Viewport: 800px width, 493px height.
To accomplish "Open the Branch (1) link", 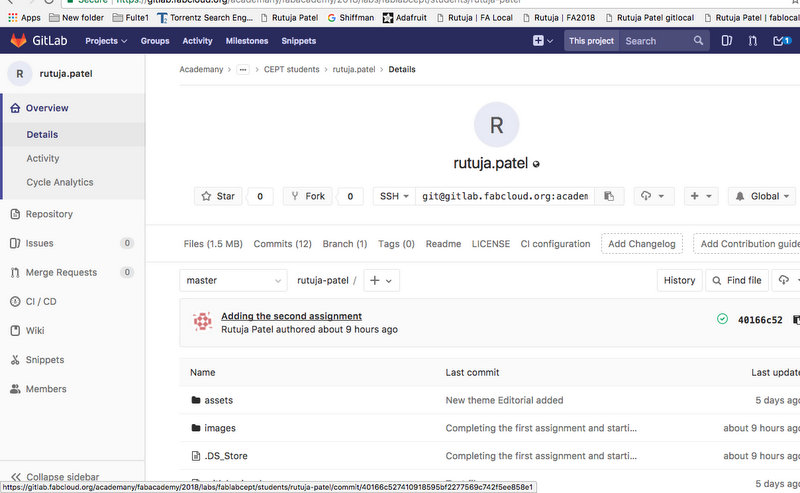I will click(345, 244).
